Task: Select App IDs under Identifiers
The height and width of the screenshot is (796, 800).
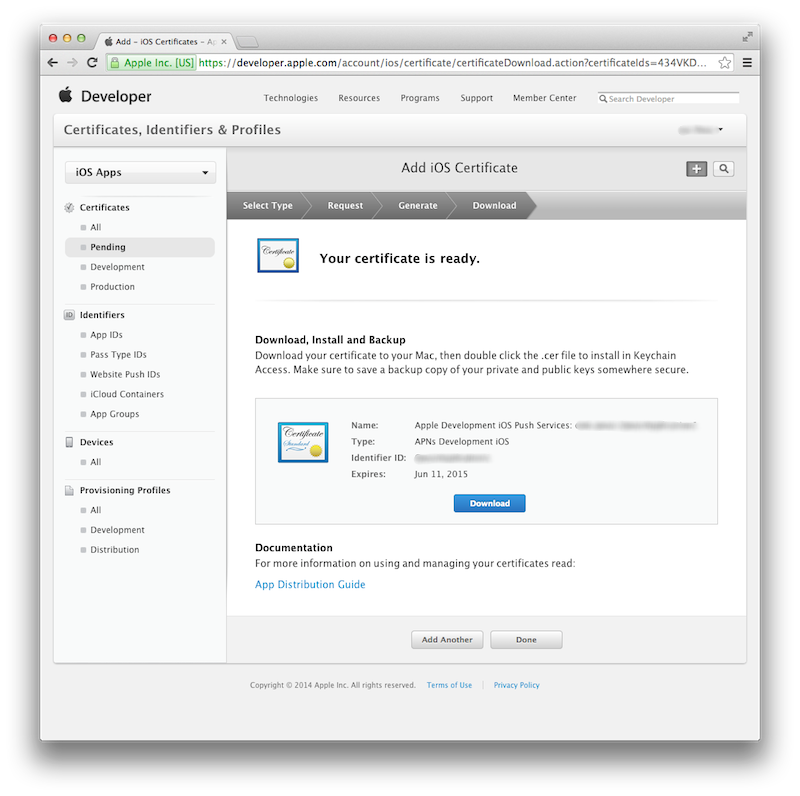Action: tap(106, 334)
